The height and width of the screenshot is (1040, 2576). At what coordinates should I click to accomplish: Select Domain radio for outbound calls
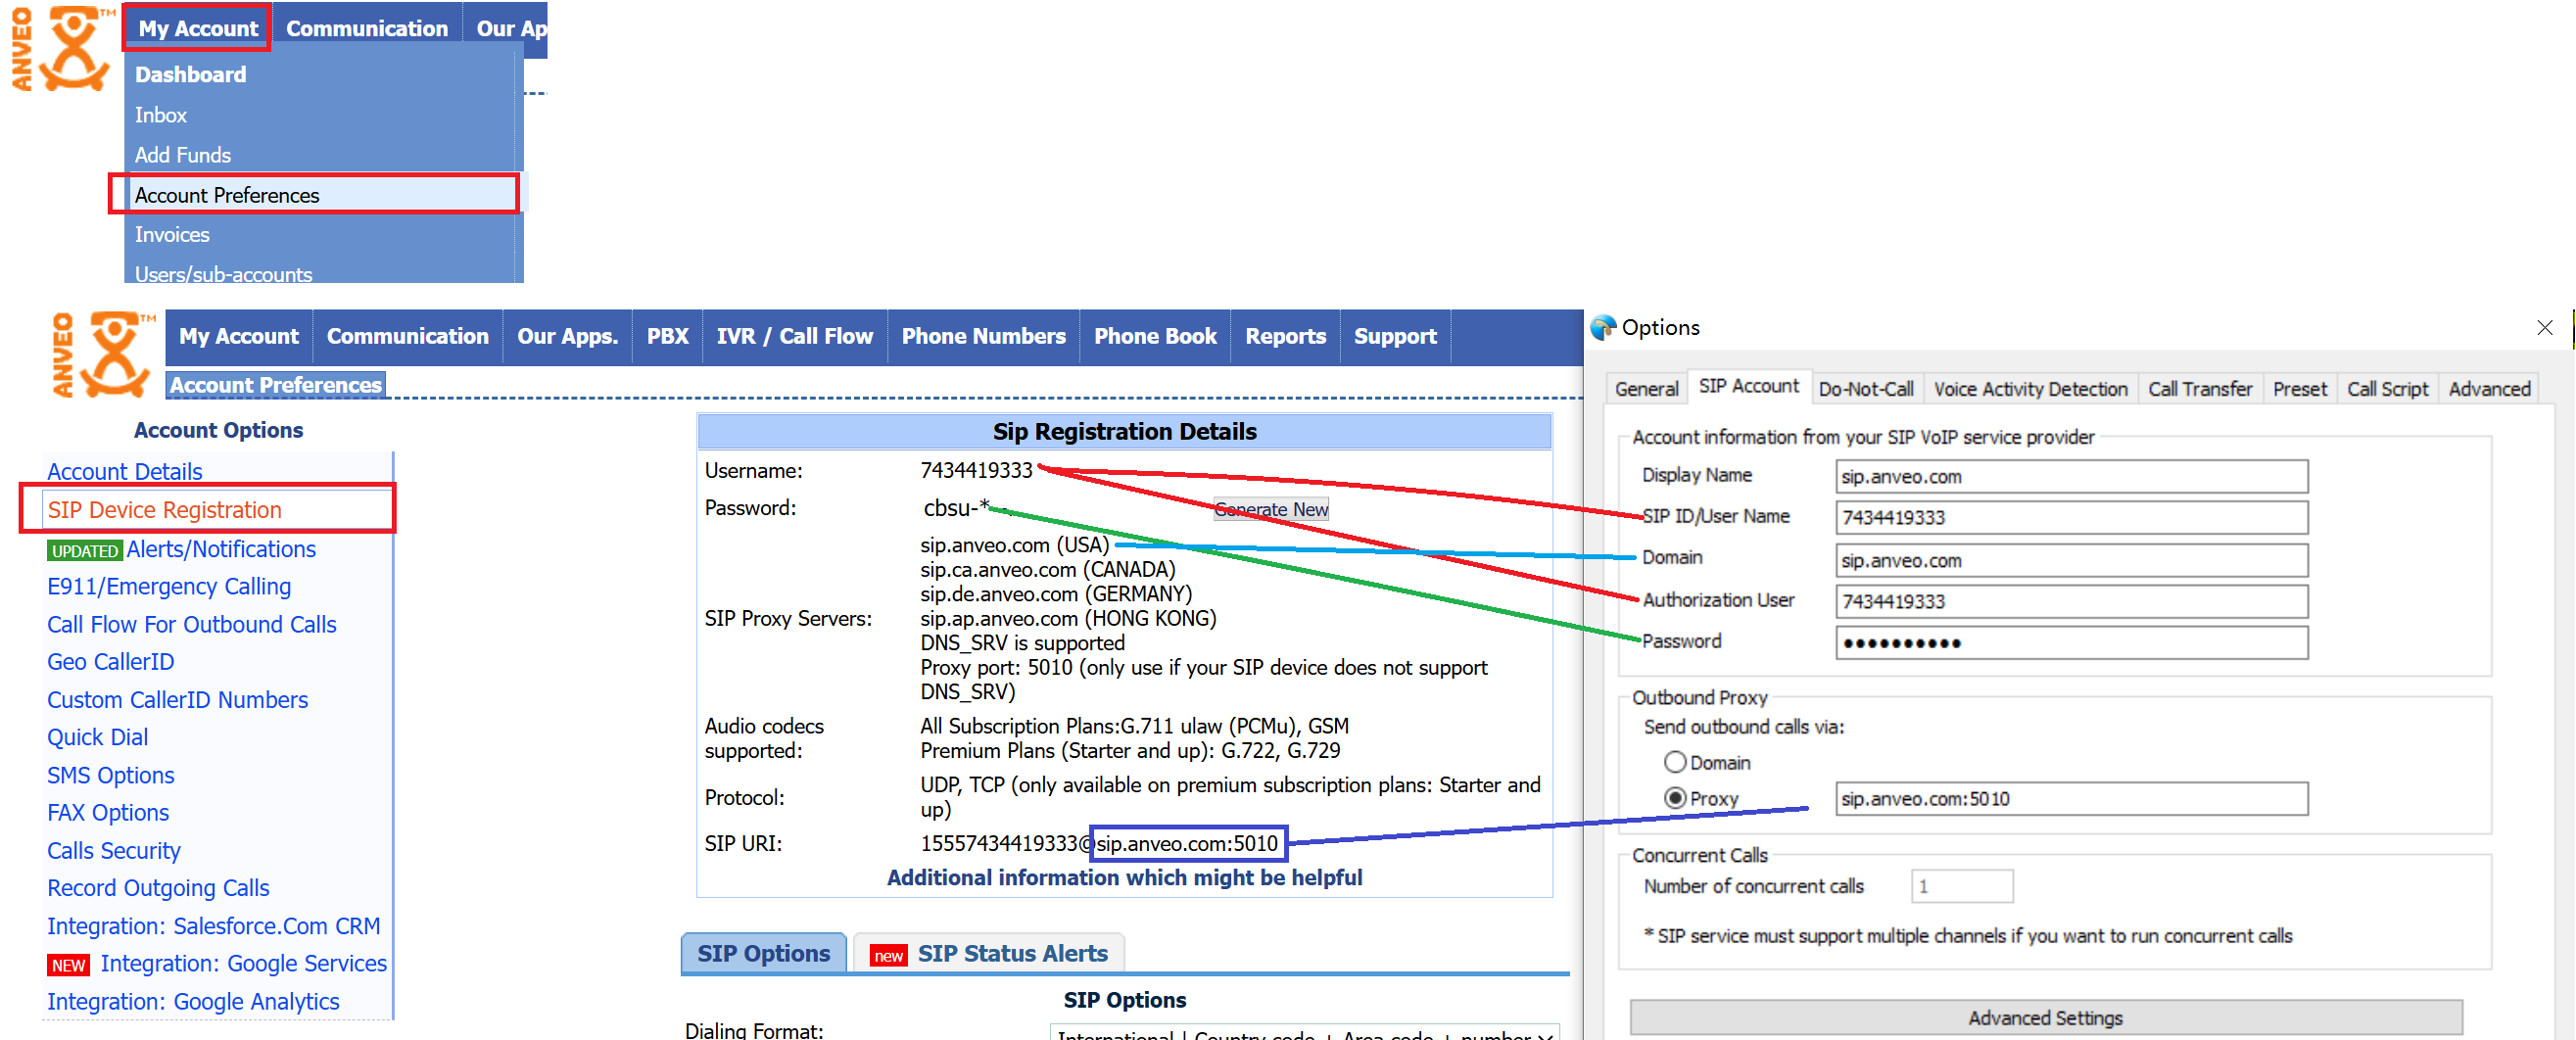pos(1675,762)
